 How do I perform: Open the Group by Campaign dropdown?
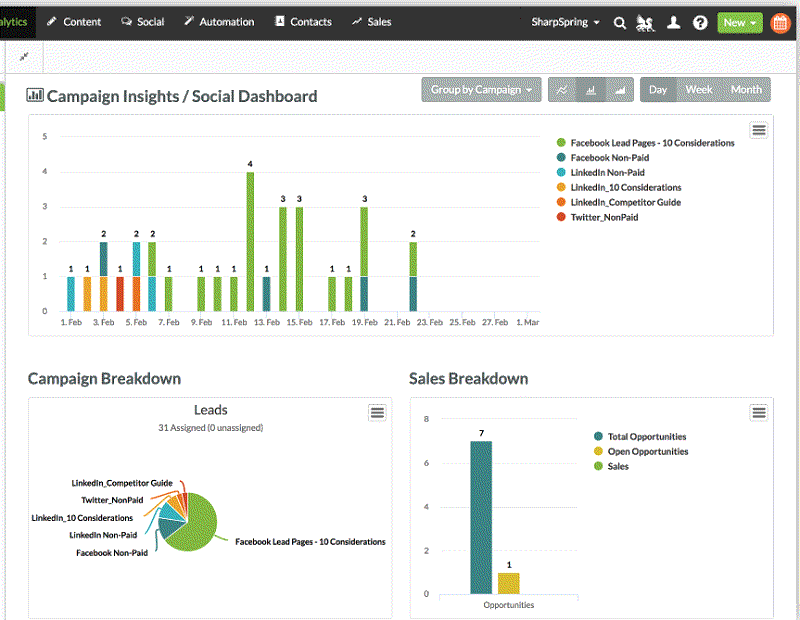(x=481, y=89)
